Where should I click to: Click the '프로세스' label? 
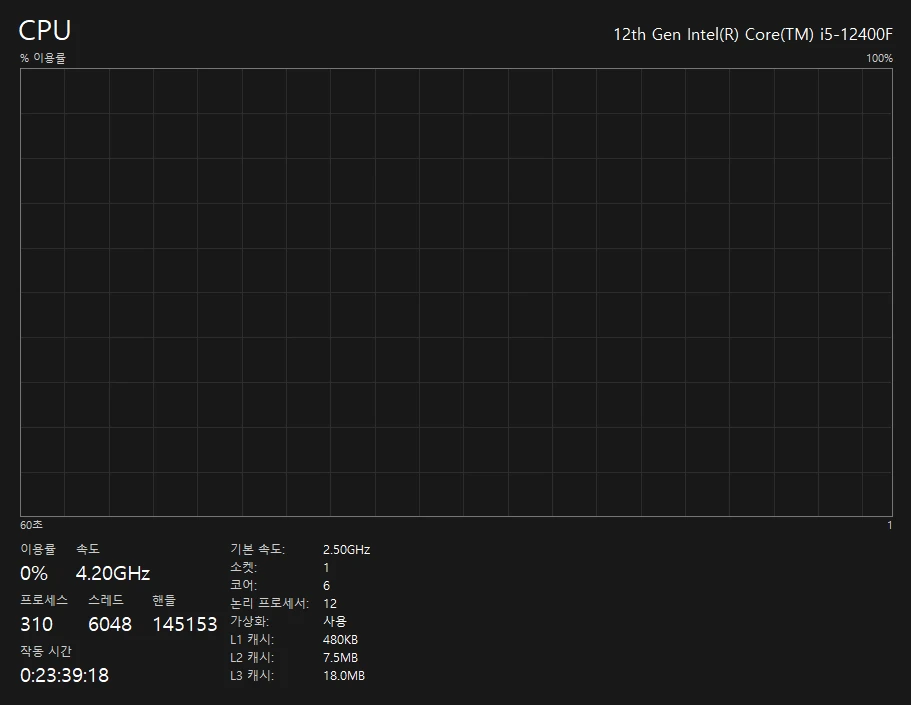44,600
